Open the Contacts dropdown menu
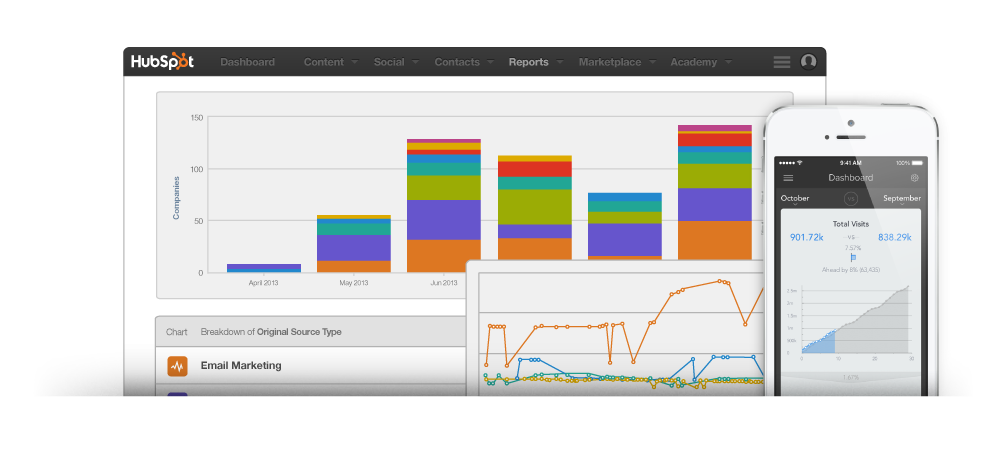The image size is (1000, 459). click(463, 62)
